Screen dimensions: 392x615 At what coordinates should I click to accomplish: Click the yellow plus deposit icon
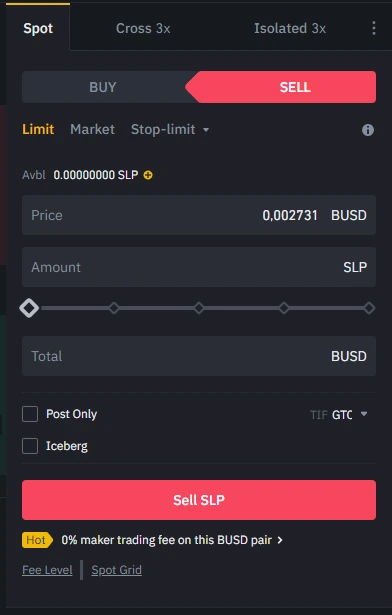tap(148, 175)
